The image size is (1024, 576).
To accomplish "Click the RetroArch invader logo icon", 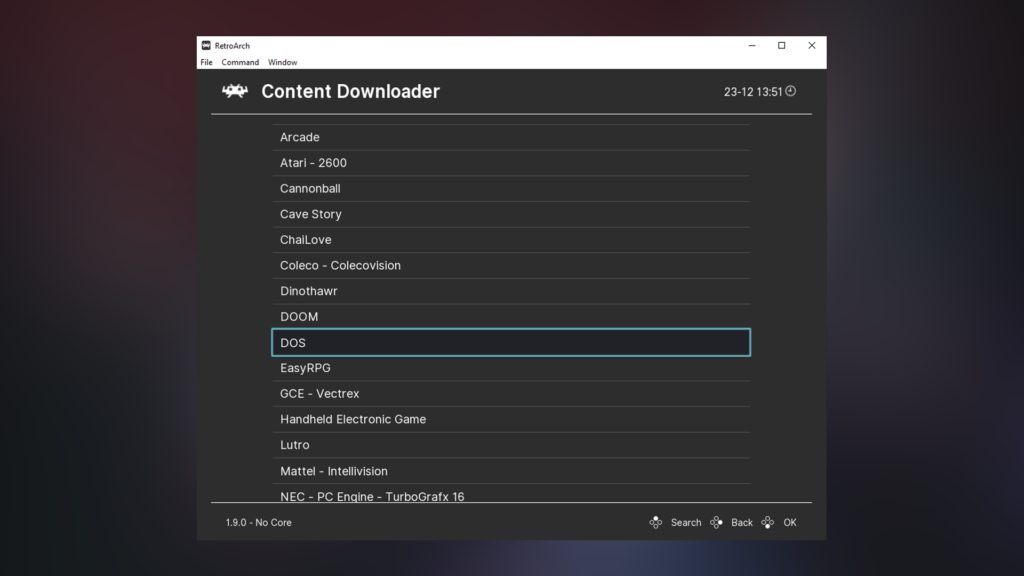I will click(x=234, y=91).
